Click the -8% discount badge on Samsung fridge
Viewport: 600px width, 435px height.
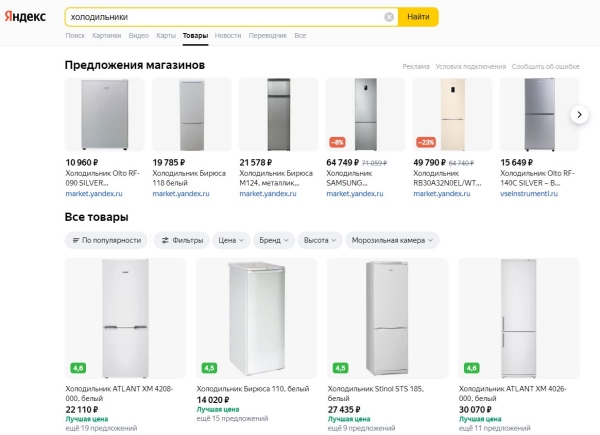click(337, 142)
